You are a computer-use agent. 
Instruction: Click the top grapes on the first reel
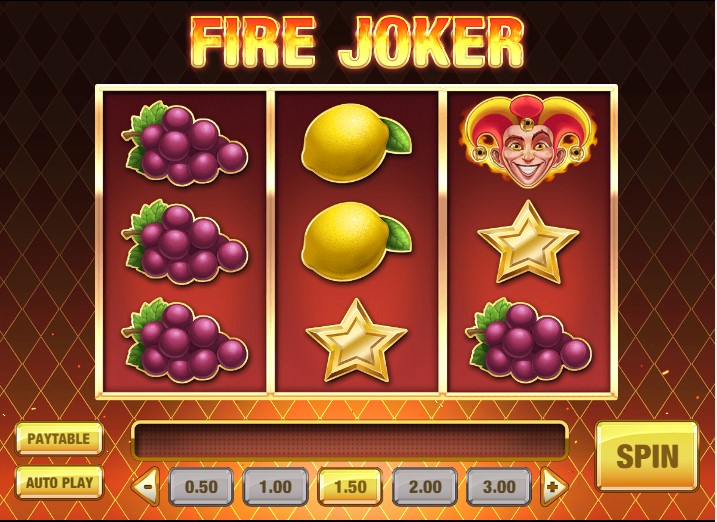185,143
